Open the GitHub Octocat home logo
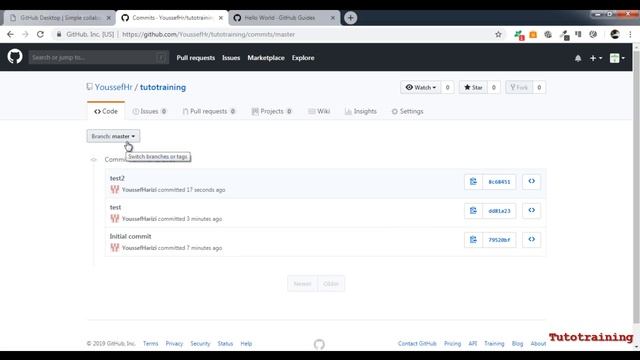The height and width of the screenshot is (360, 640). pyautogui.click(x=15, y=57)
